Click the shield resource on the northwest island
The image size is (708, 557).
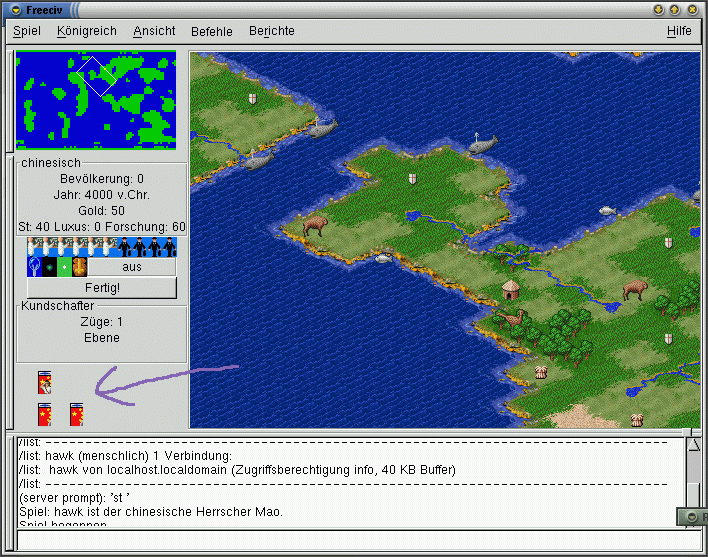click(252, 98)
